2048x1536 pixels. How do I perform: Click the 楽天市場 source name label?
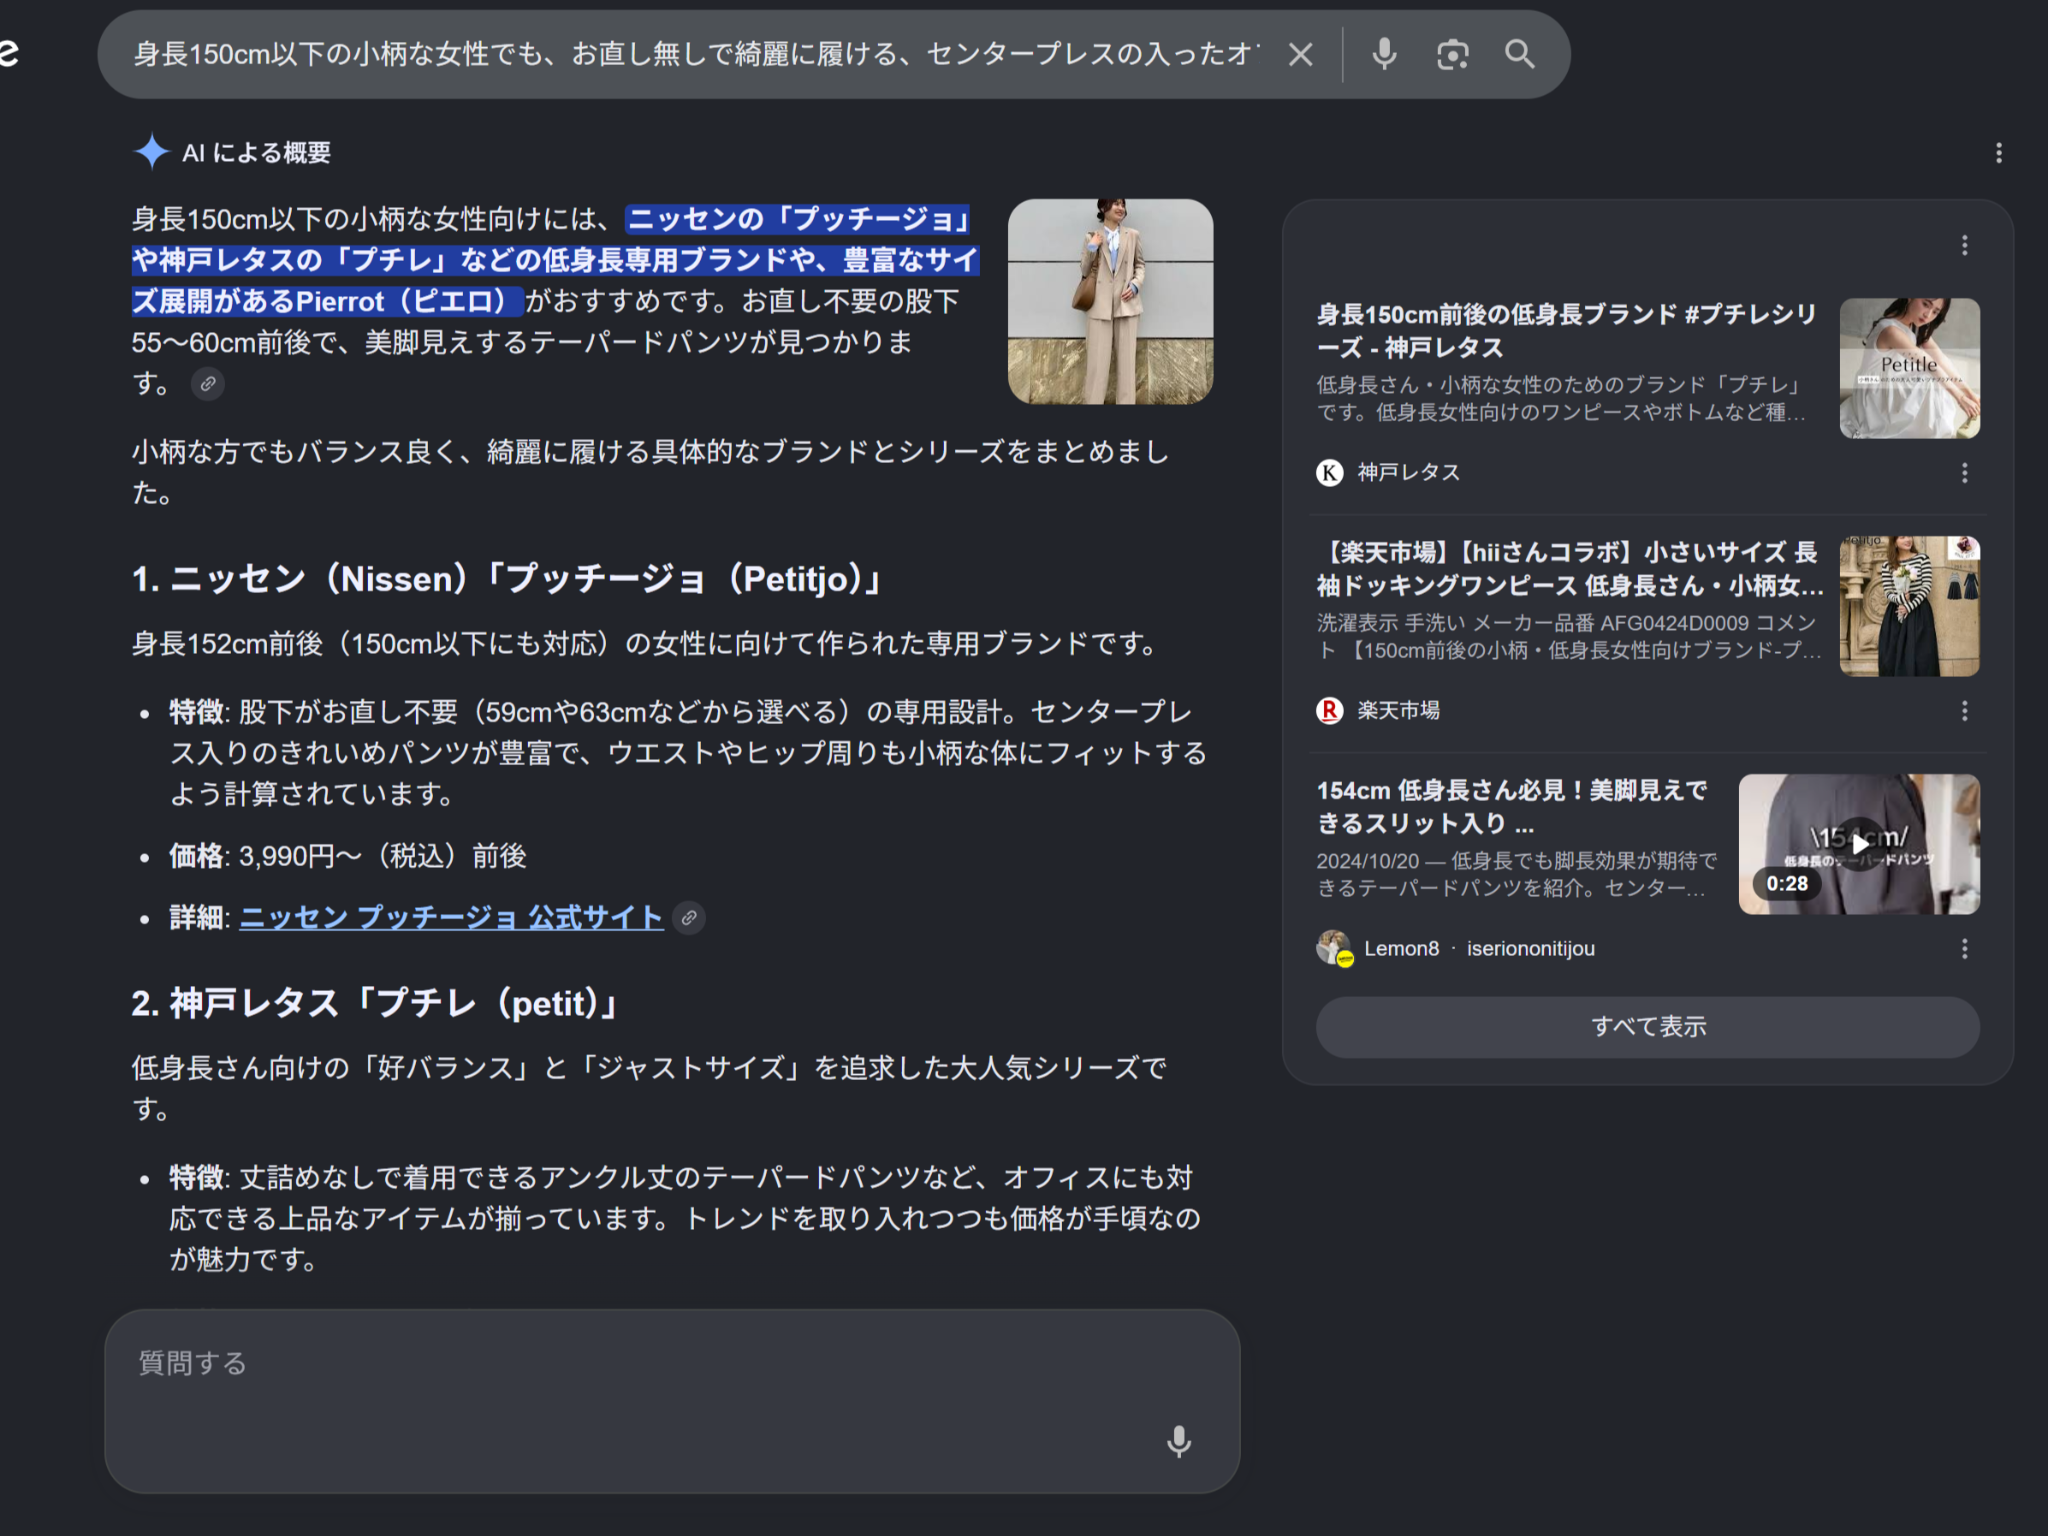1398,711
